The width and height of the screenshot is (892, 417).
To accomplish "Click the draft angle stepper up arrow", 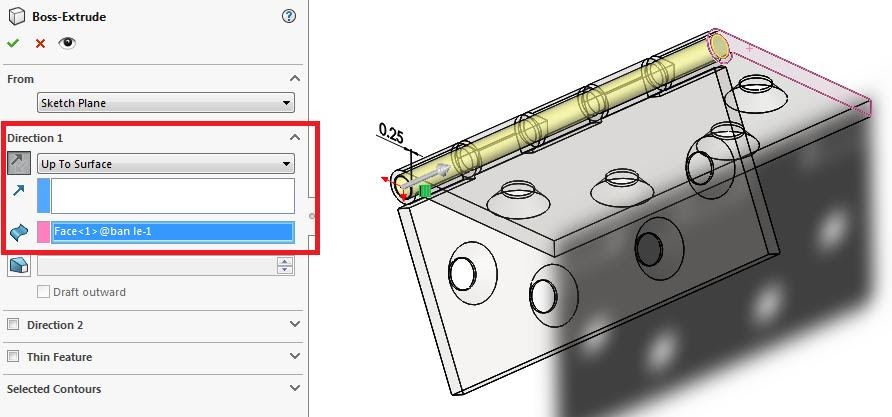I will click(285, 262).
